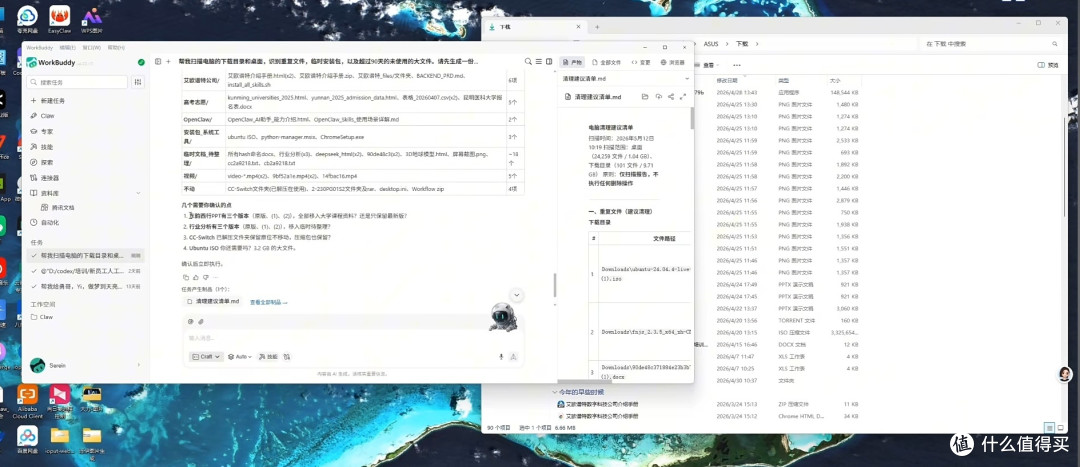Screen dimensions: 1080x467
Task: Open the 查看 dropdown in Explorer toolbar
Action: click(x=708, y=65)
